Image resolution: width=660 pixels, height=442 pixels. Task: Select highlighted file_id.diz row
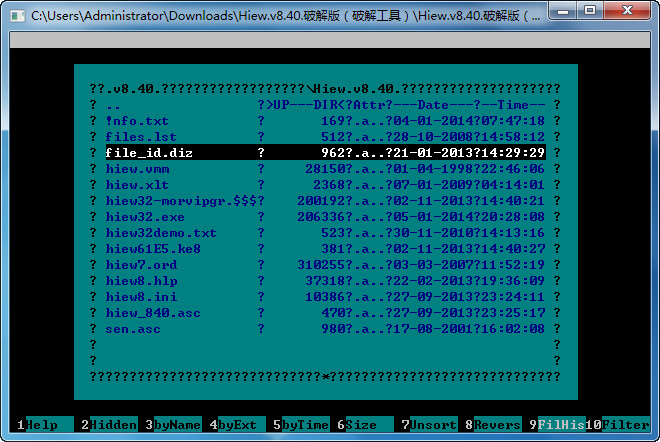pos(325,152)
